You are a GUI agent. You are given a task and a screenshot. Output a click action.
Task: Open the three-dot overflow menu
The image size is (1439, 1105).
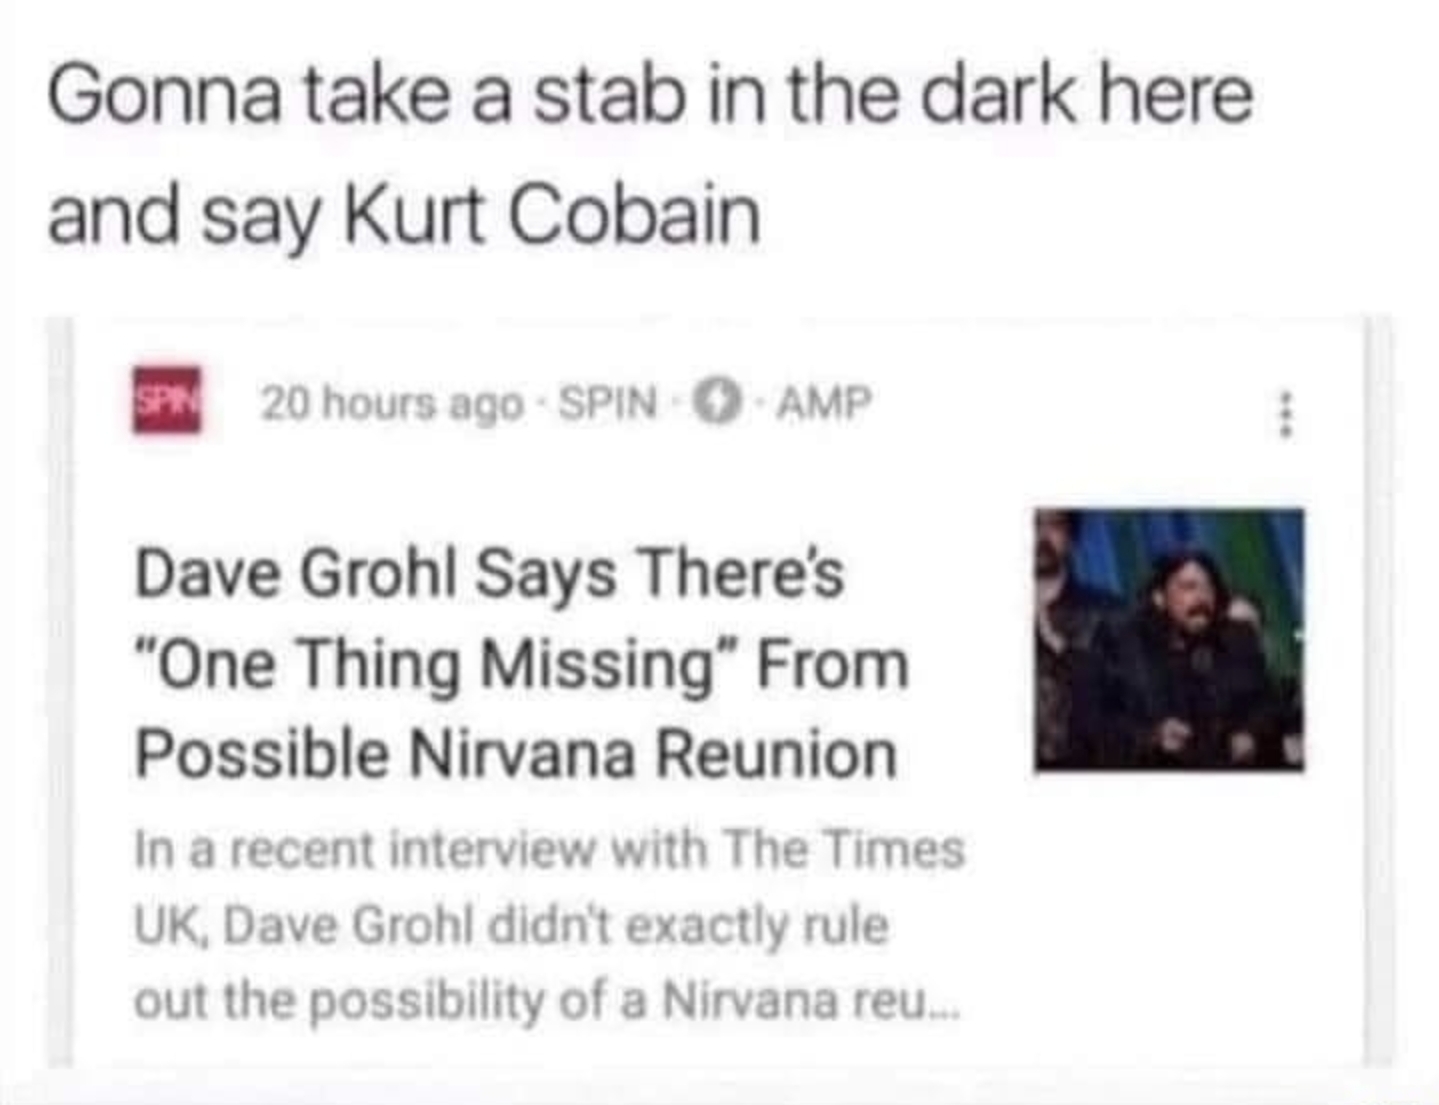(1287, 414)
